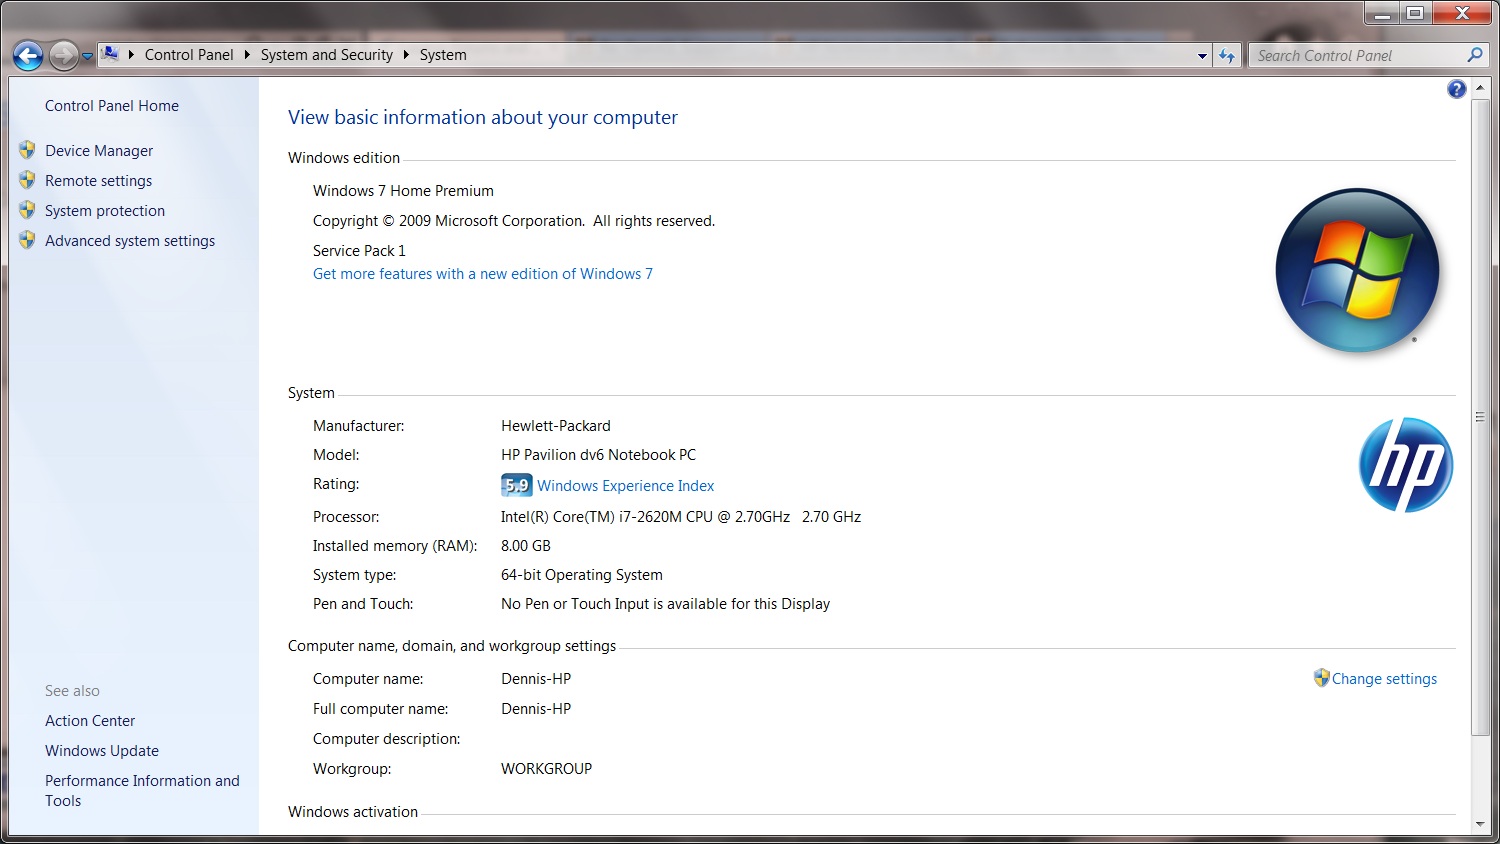Click shield icon beside Advanced system settings
The height and width of the screenshot is (844, 1500).
[27, 240]
